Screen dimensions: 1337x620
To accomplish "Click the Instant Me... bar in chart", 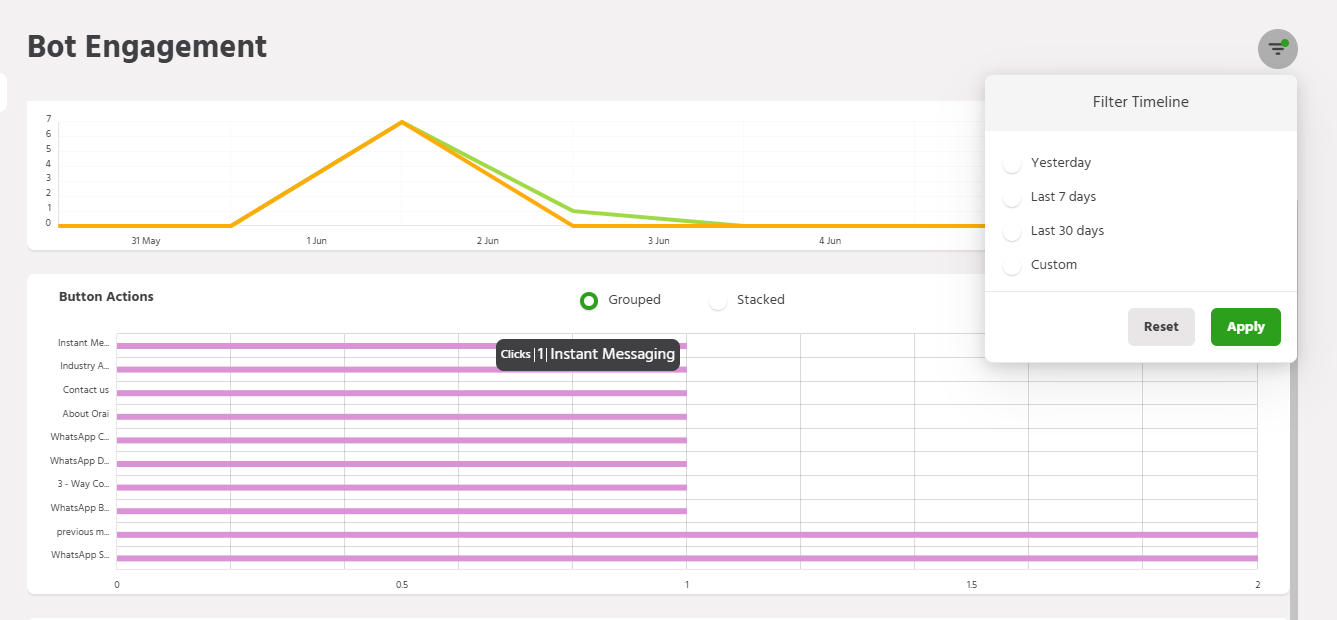I will coord(300,346).
